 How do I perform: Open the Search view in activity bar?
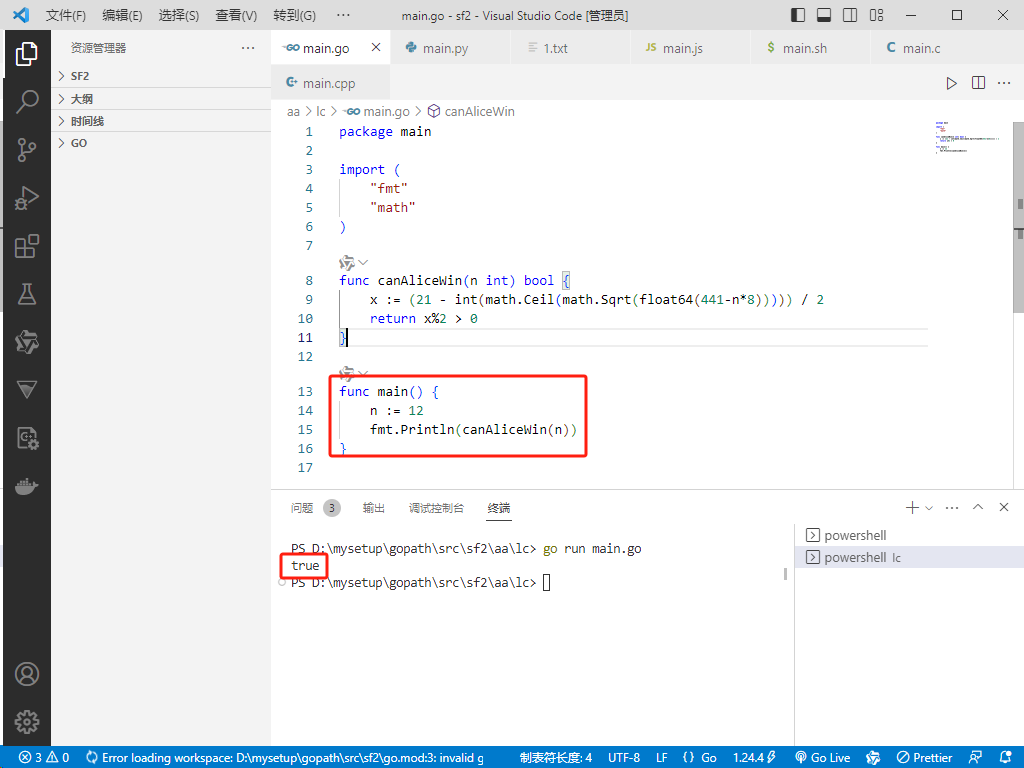(x=27, y=102)
